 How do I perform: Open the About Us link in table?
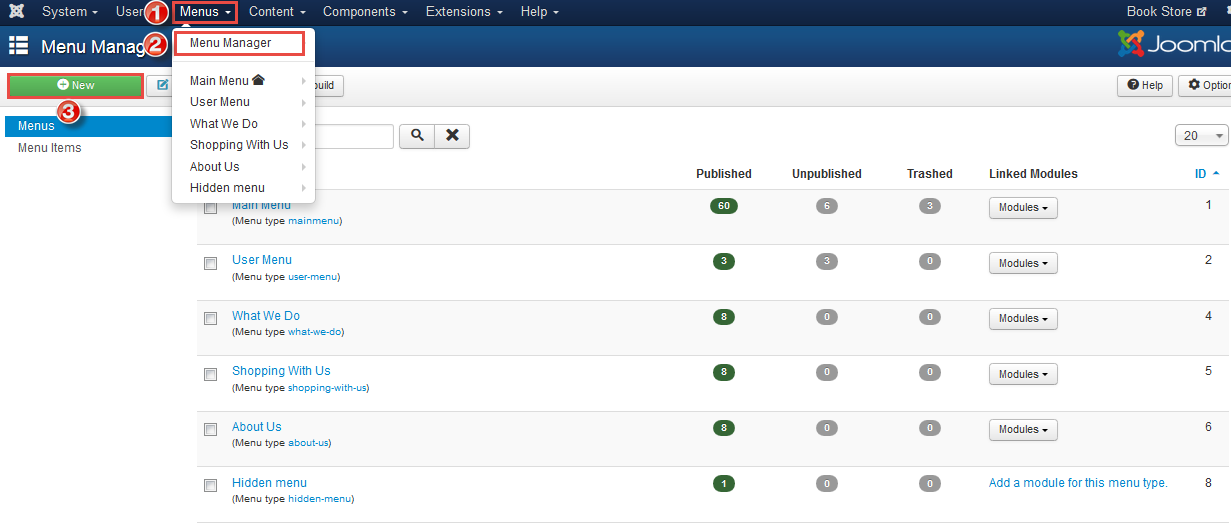[x=257, y=427]
